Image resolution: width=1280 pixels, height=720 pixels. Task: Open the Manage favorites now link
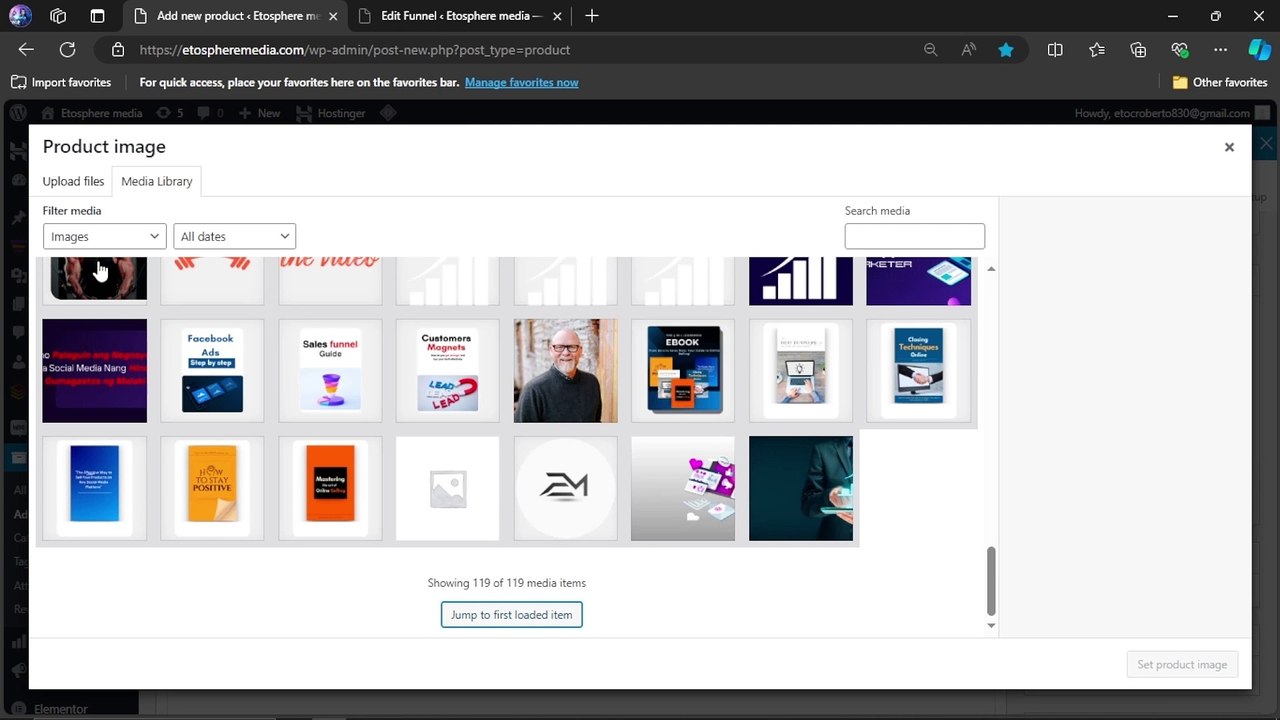[522, 82]
